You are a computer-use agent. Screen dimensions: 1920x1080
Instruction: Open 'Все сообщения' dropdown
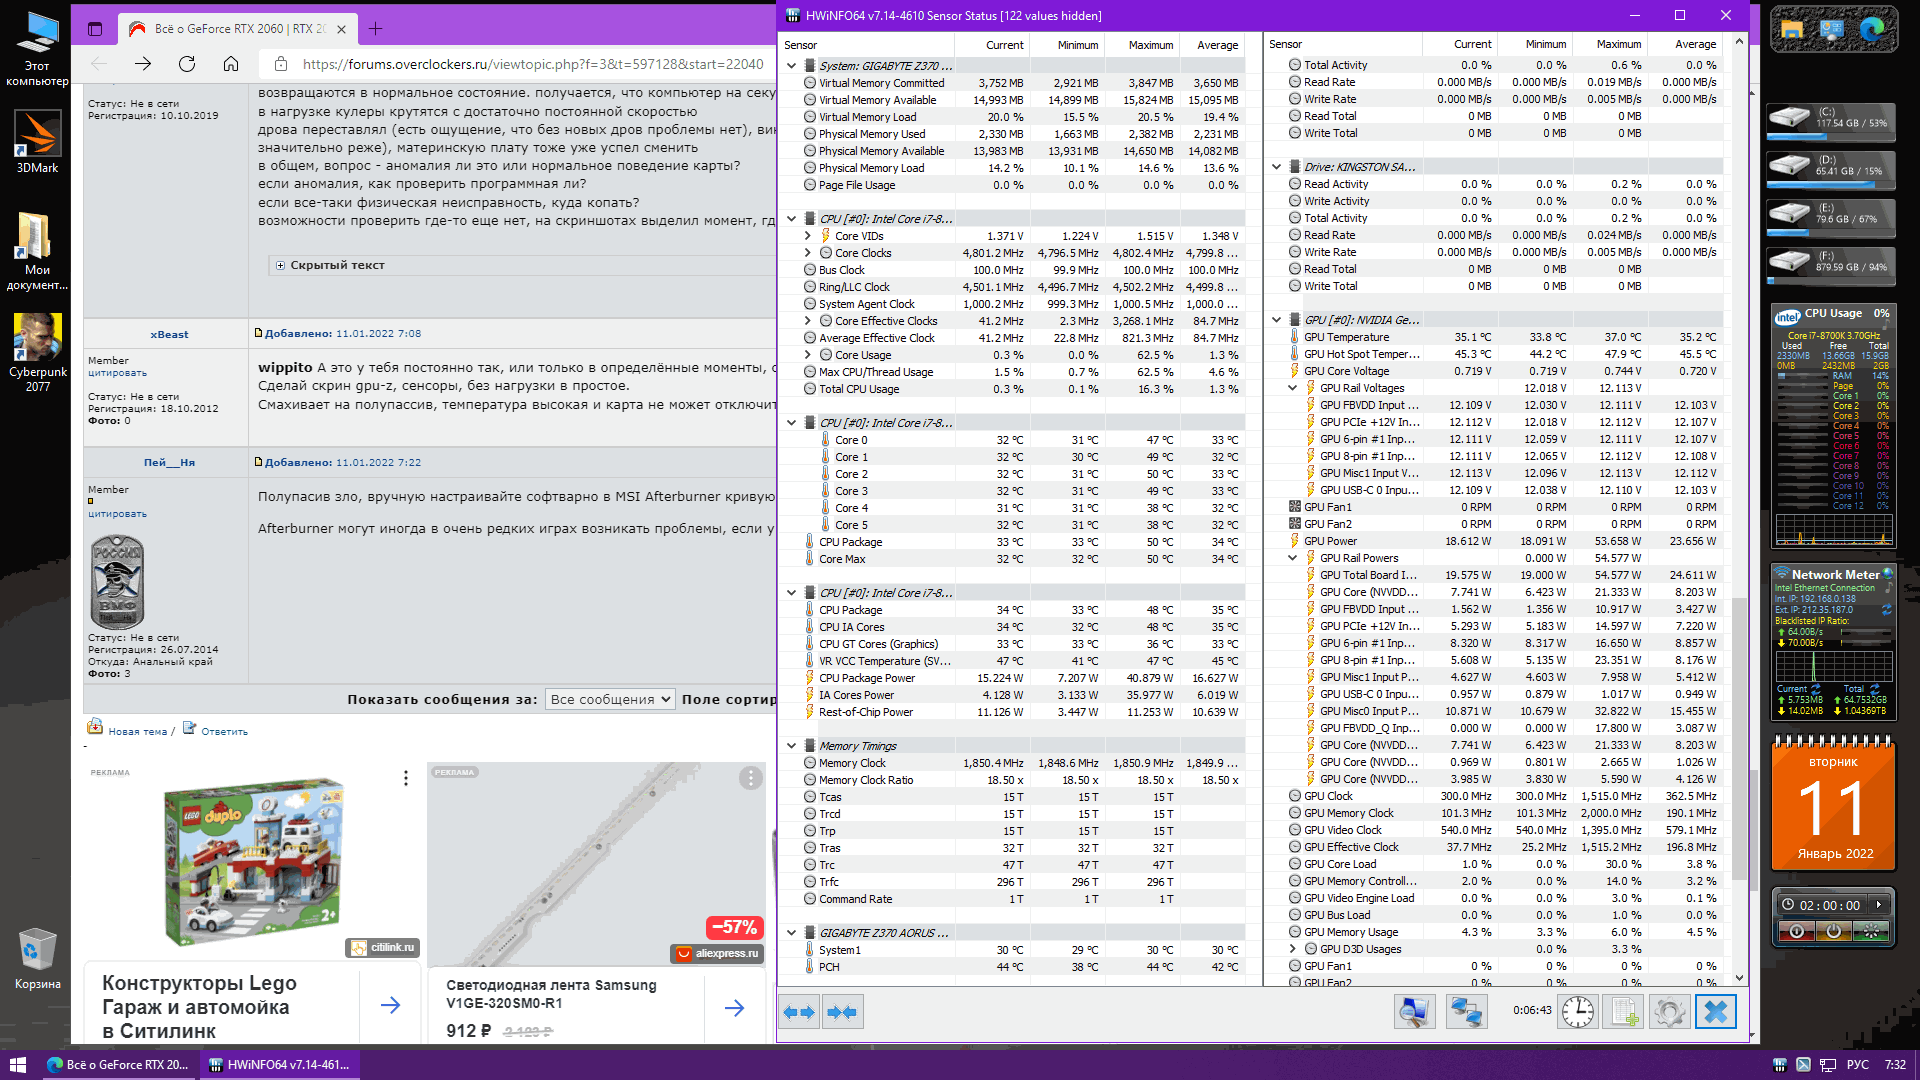(x=610, y=699)
